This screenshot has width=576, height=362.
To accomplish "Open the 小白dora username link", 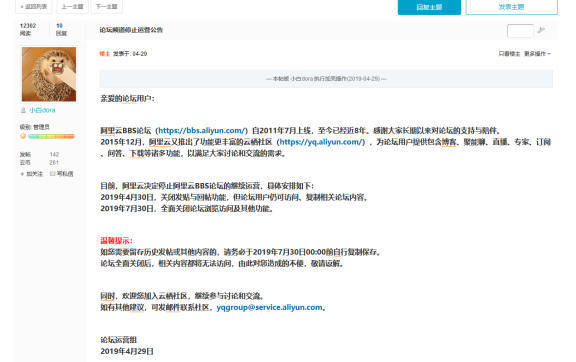I will [x=42, y=110].
